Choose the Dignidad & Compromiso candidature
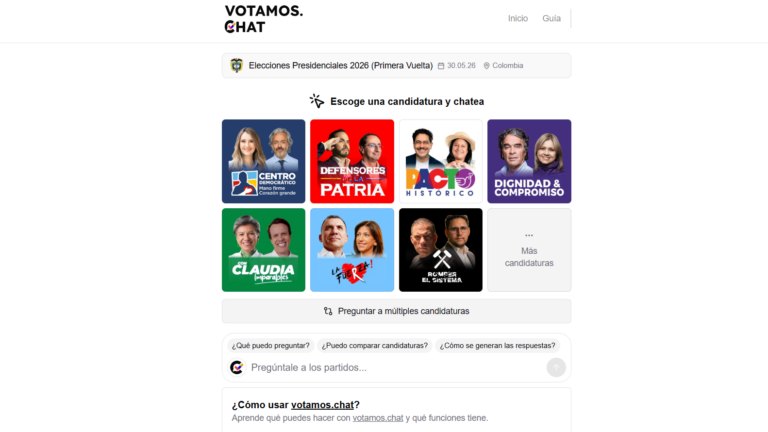768x432 pixels. (x=529, y=161)
